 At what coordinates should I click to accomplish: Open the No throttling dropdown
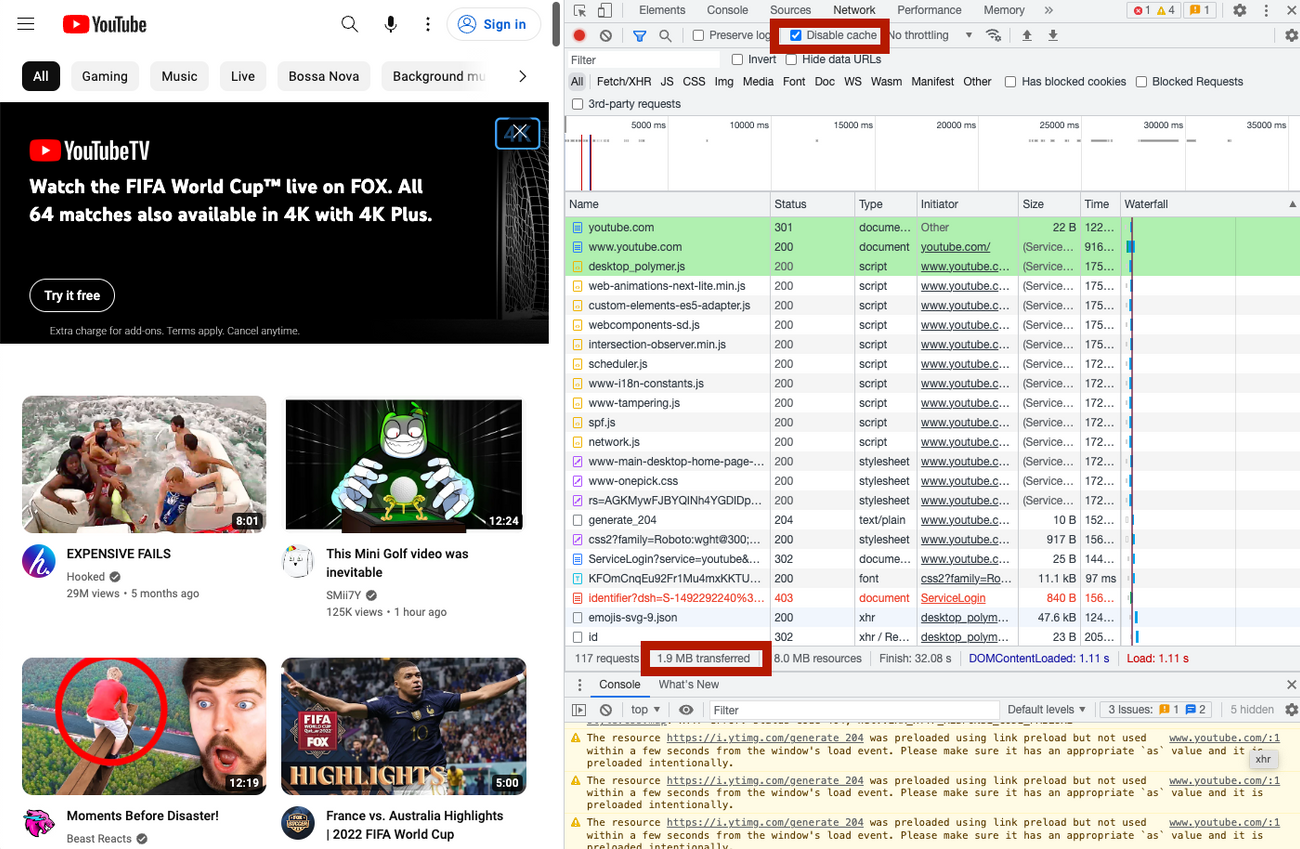(x=930, y=35)
